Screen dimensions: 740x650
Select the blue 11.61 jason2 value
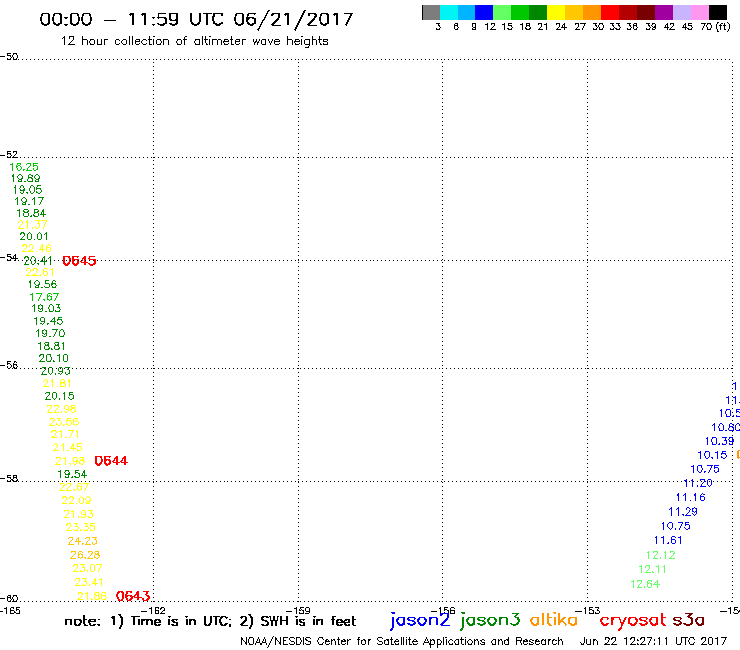click(x=668, y=540)
